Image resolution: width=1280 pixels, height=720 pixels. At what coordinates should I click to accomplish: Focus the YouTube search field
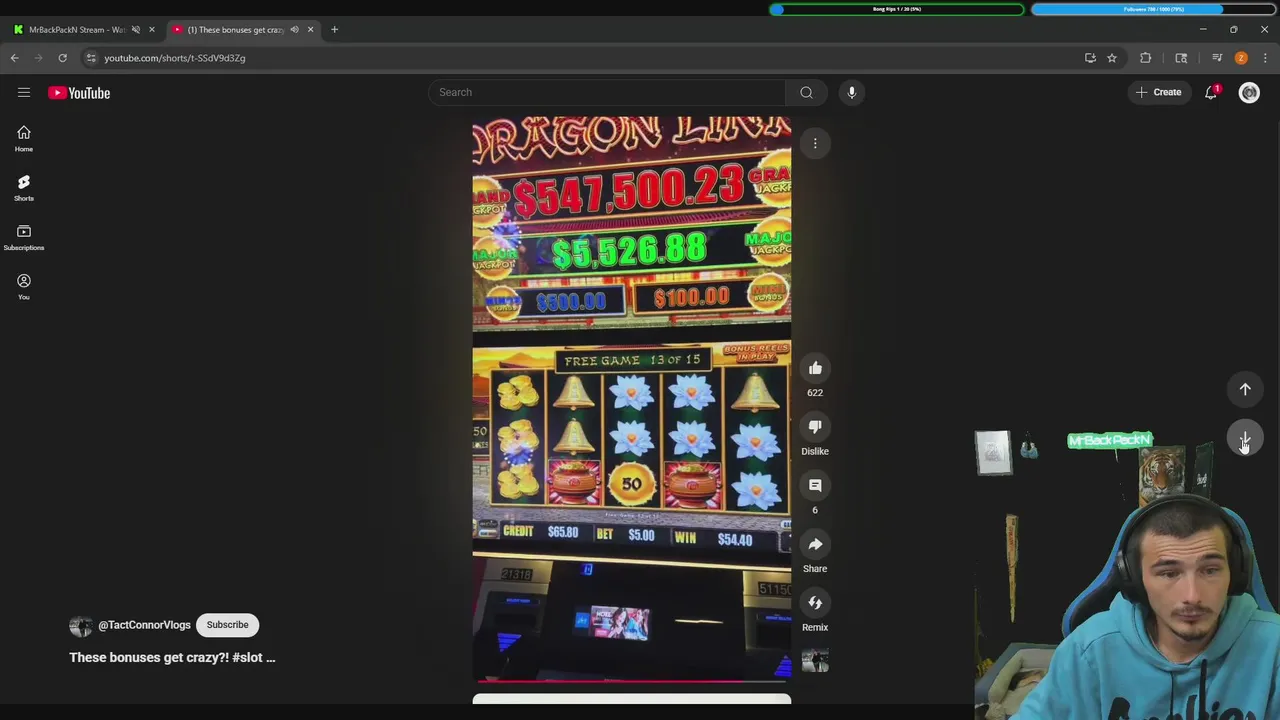tap(607, 92)
